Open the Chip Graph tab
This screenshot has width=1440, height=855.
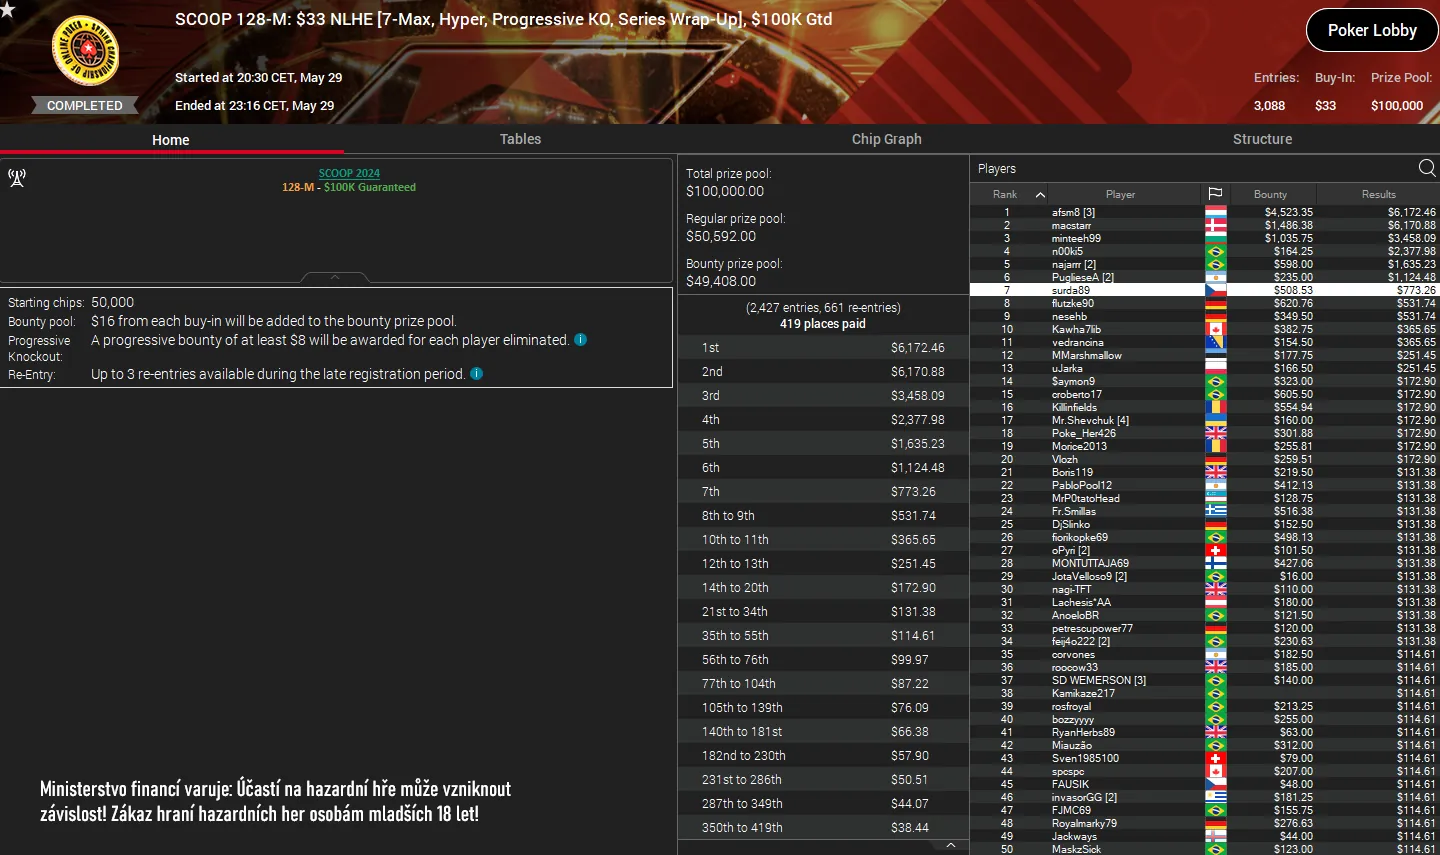point(886,139)
